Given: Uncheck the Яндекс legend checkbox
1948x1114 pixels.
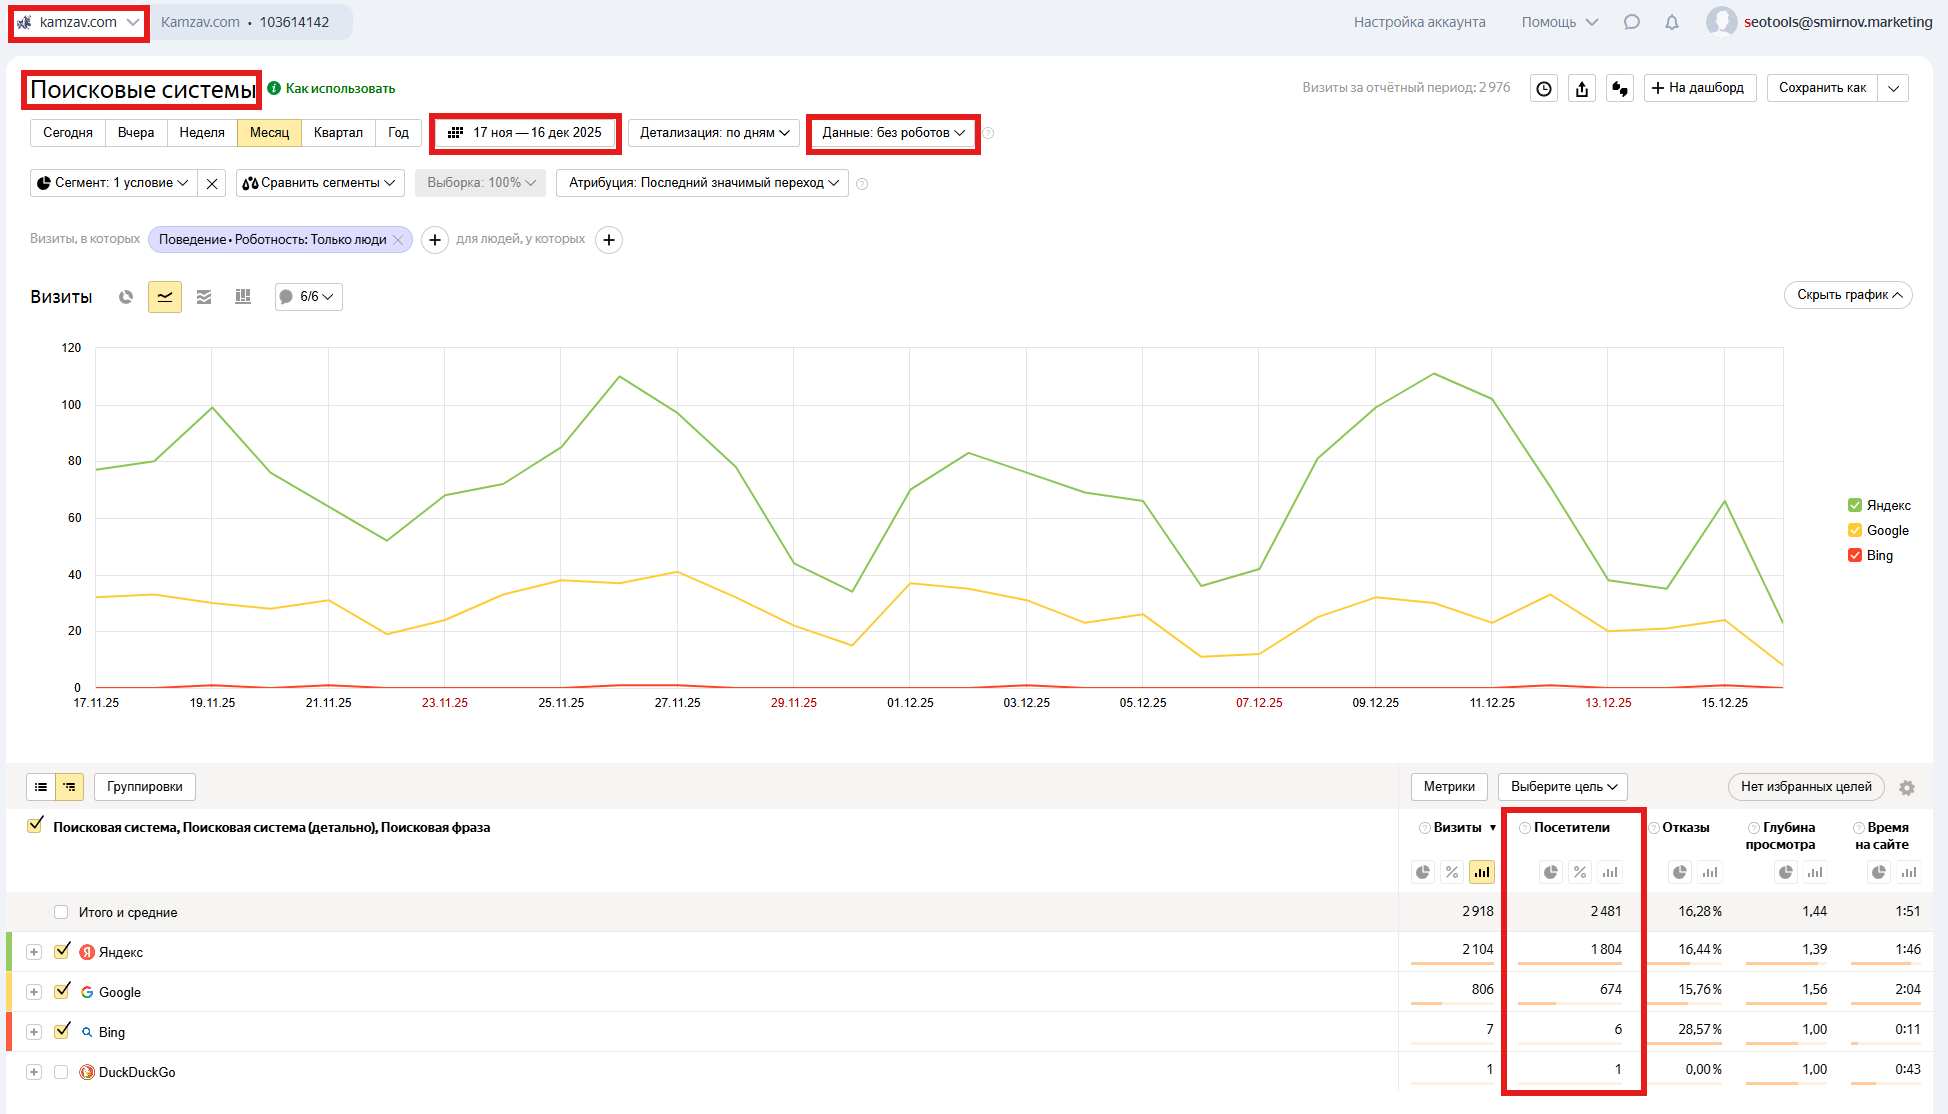Looking at the screenshot, I should pyautogui.click(x=1855, y=505).
